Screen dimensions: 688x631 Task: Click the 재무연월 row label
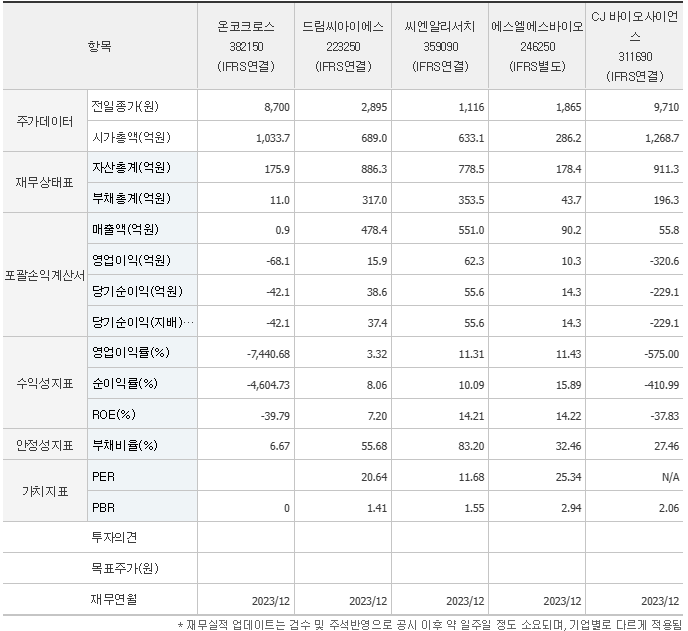(114, 599)
